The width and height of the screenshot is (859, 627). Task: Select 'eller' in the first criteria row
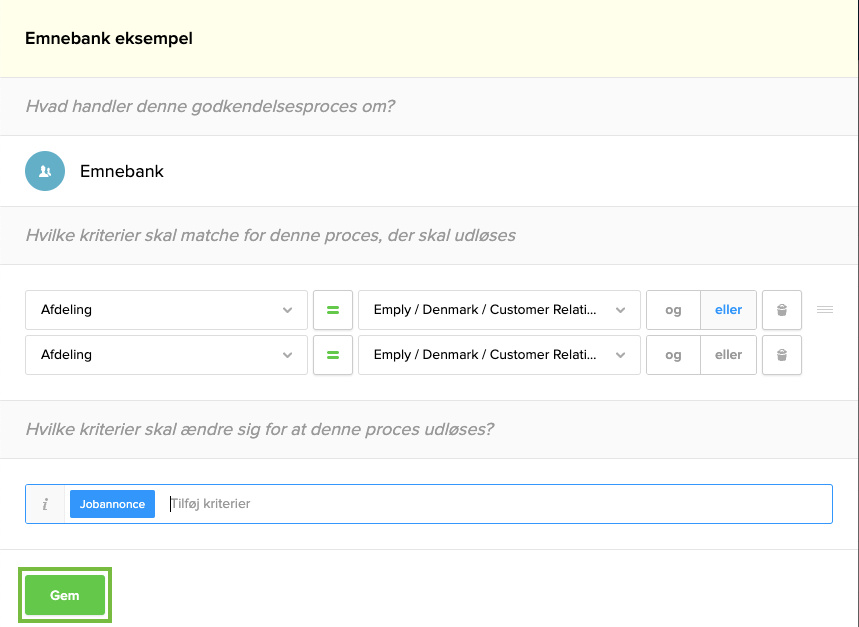click(728, 310)
